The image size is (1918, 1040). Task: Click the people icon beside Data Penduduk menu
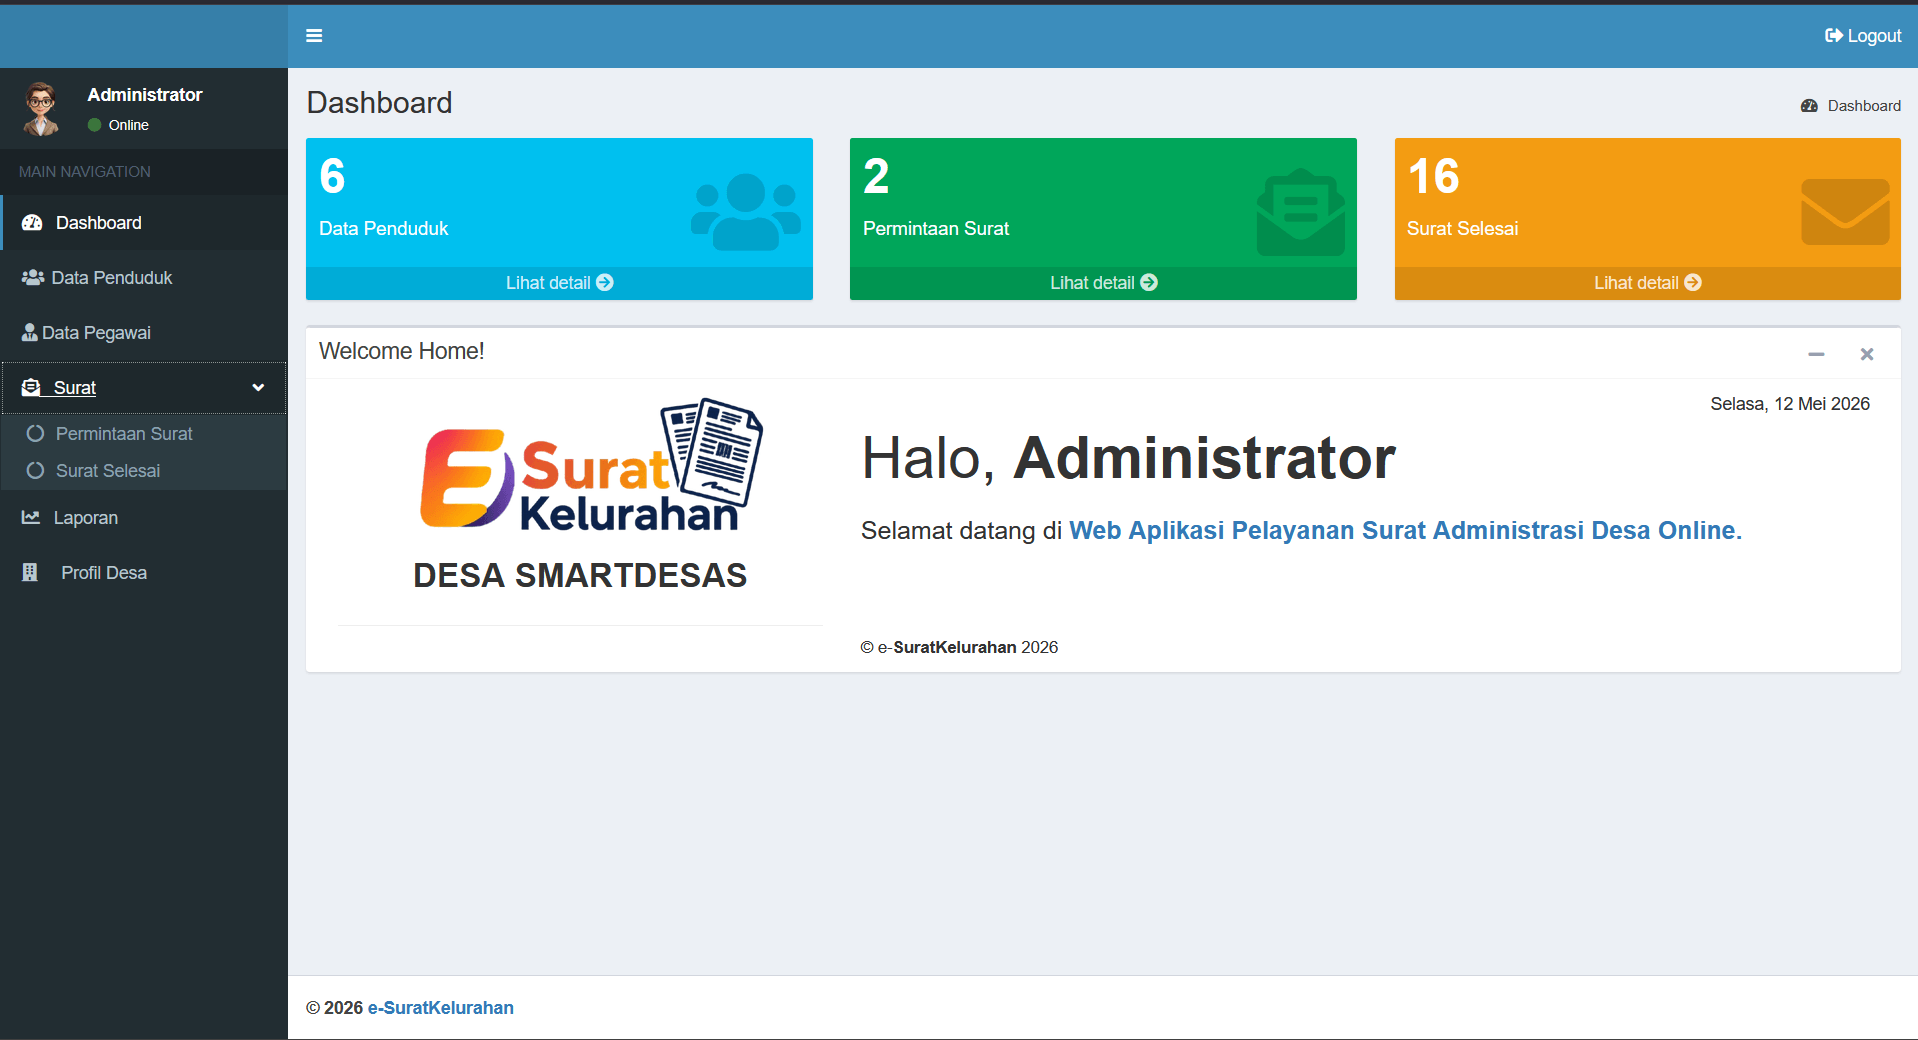point(33,277)
